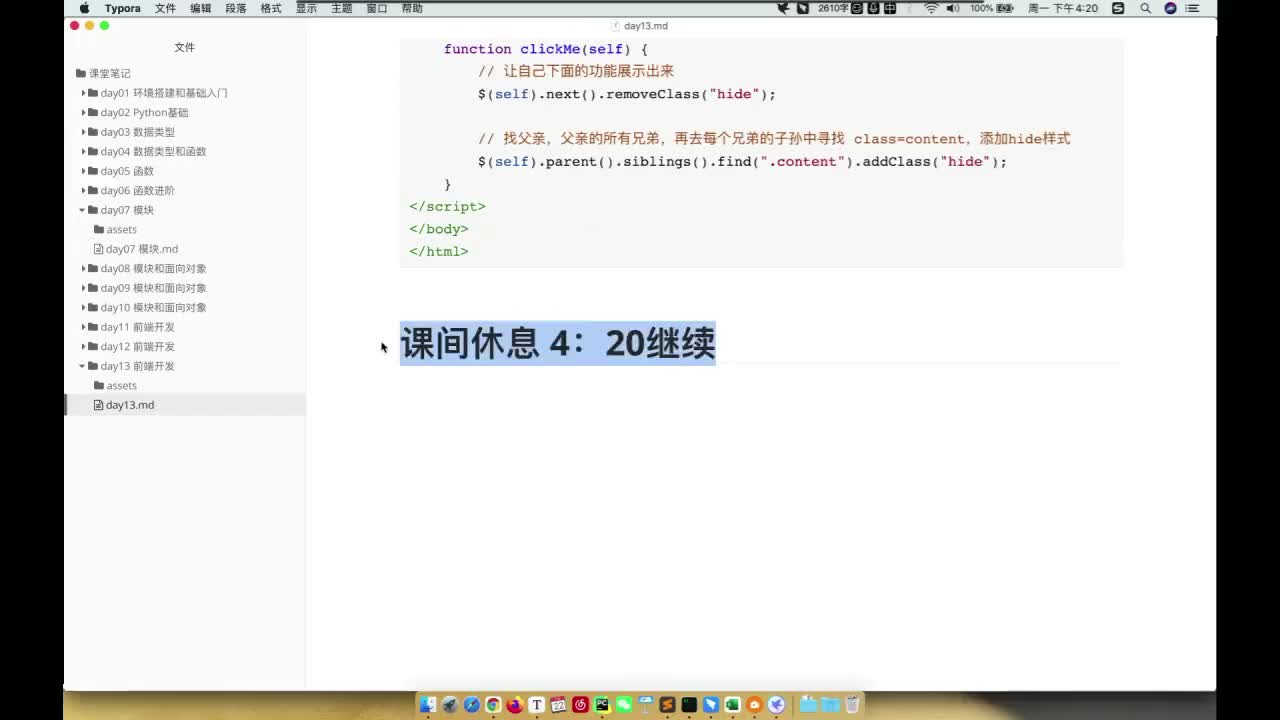
Task: Click the volume icon in menu bar
Action: [953, 8]
